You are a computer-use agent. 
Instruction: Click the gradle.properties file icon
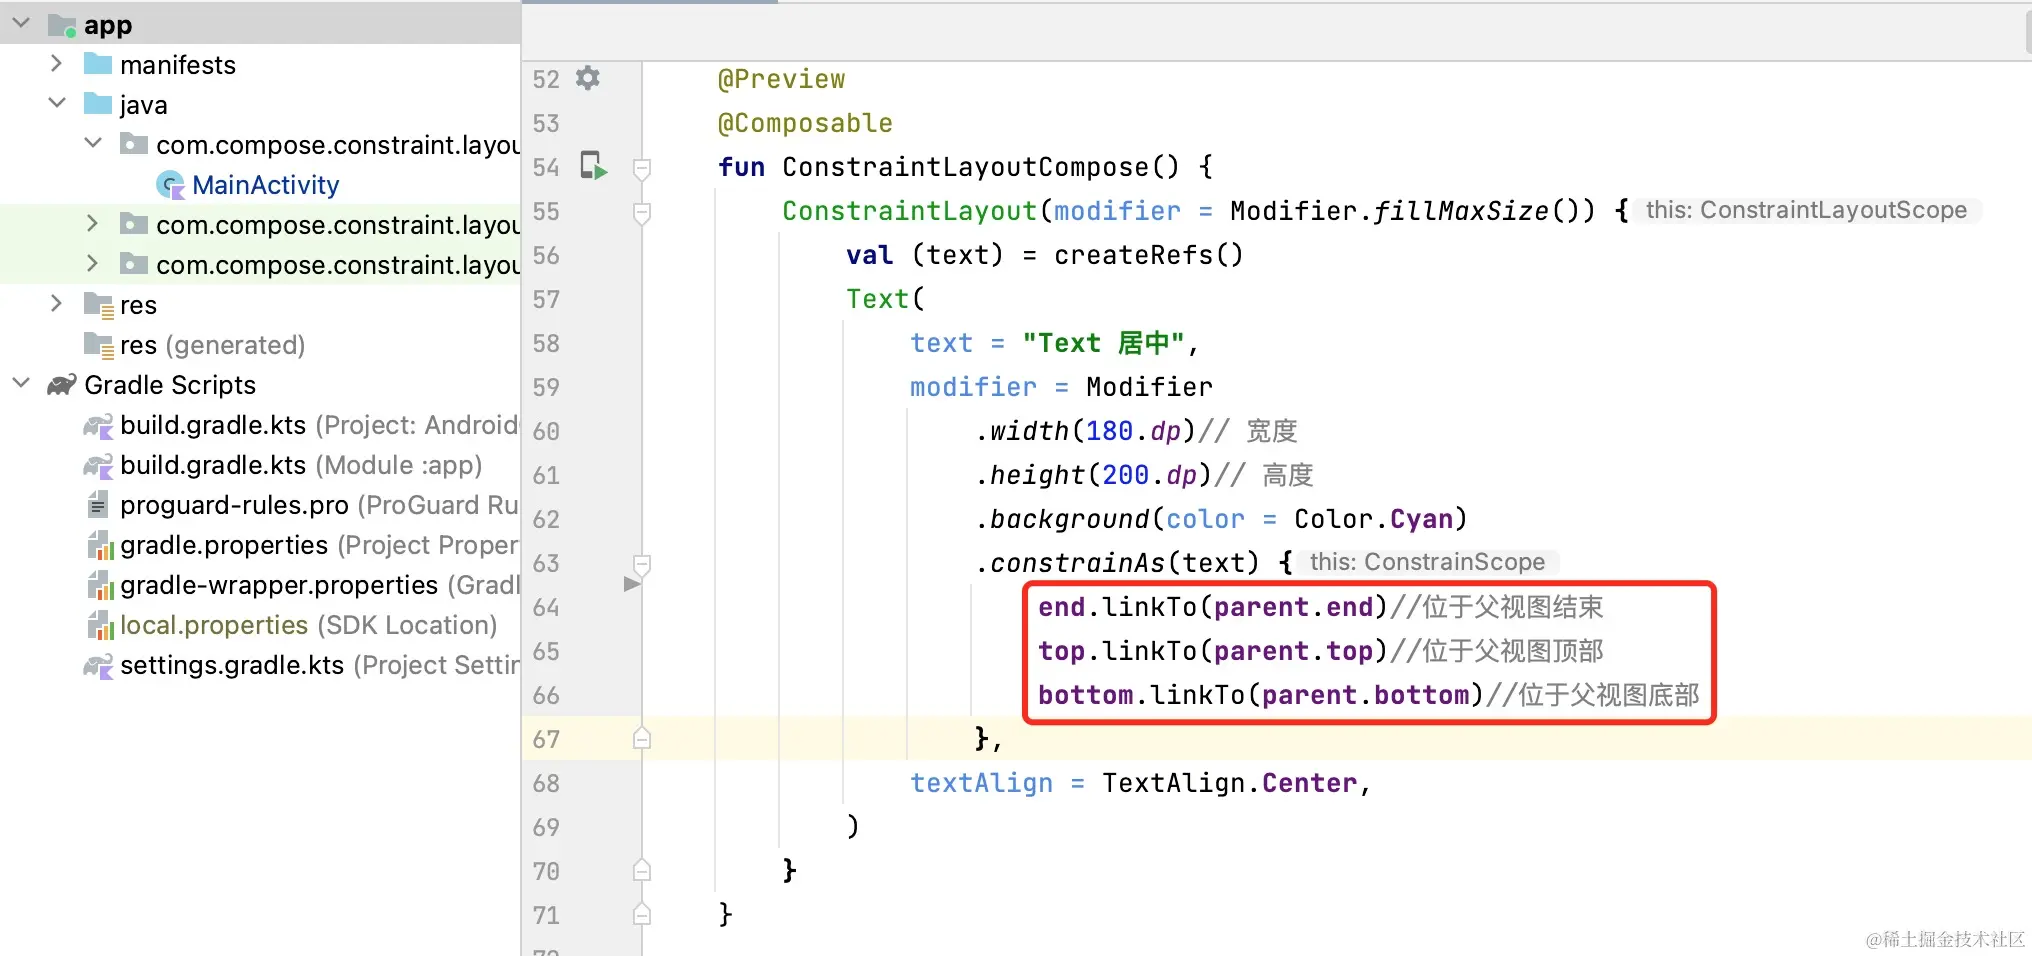(x=99, y=545)
